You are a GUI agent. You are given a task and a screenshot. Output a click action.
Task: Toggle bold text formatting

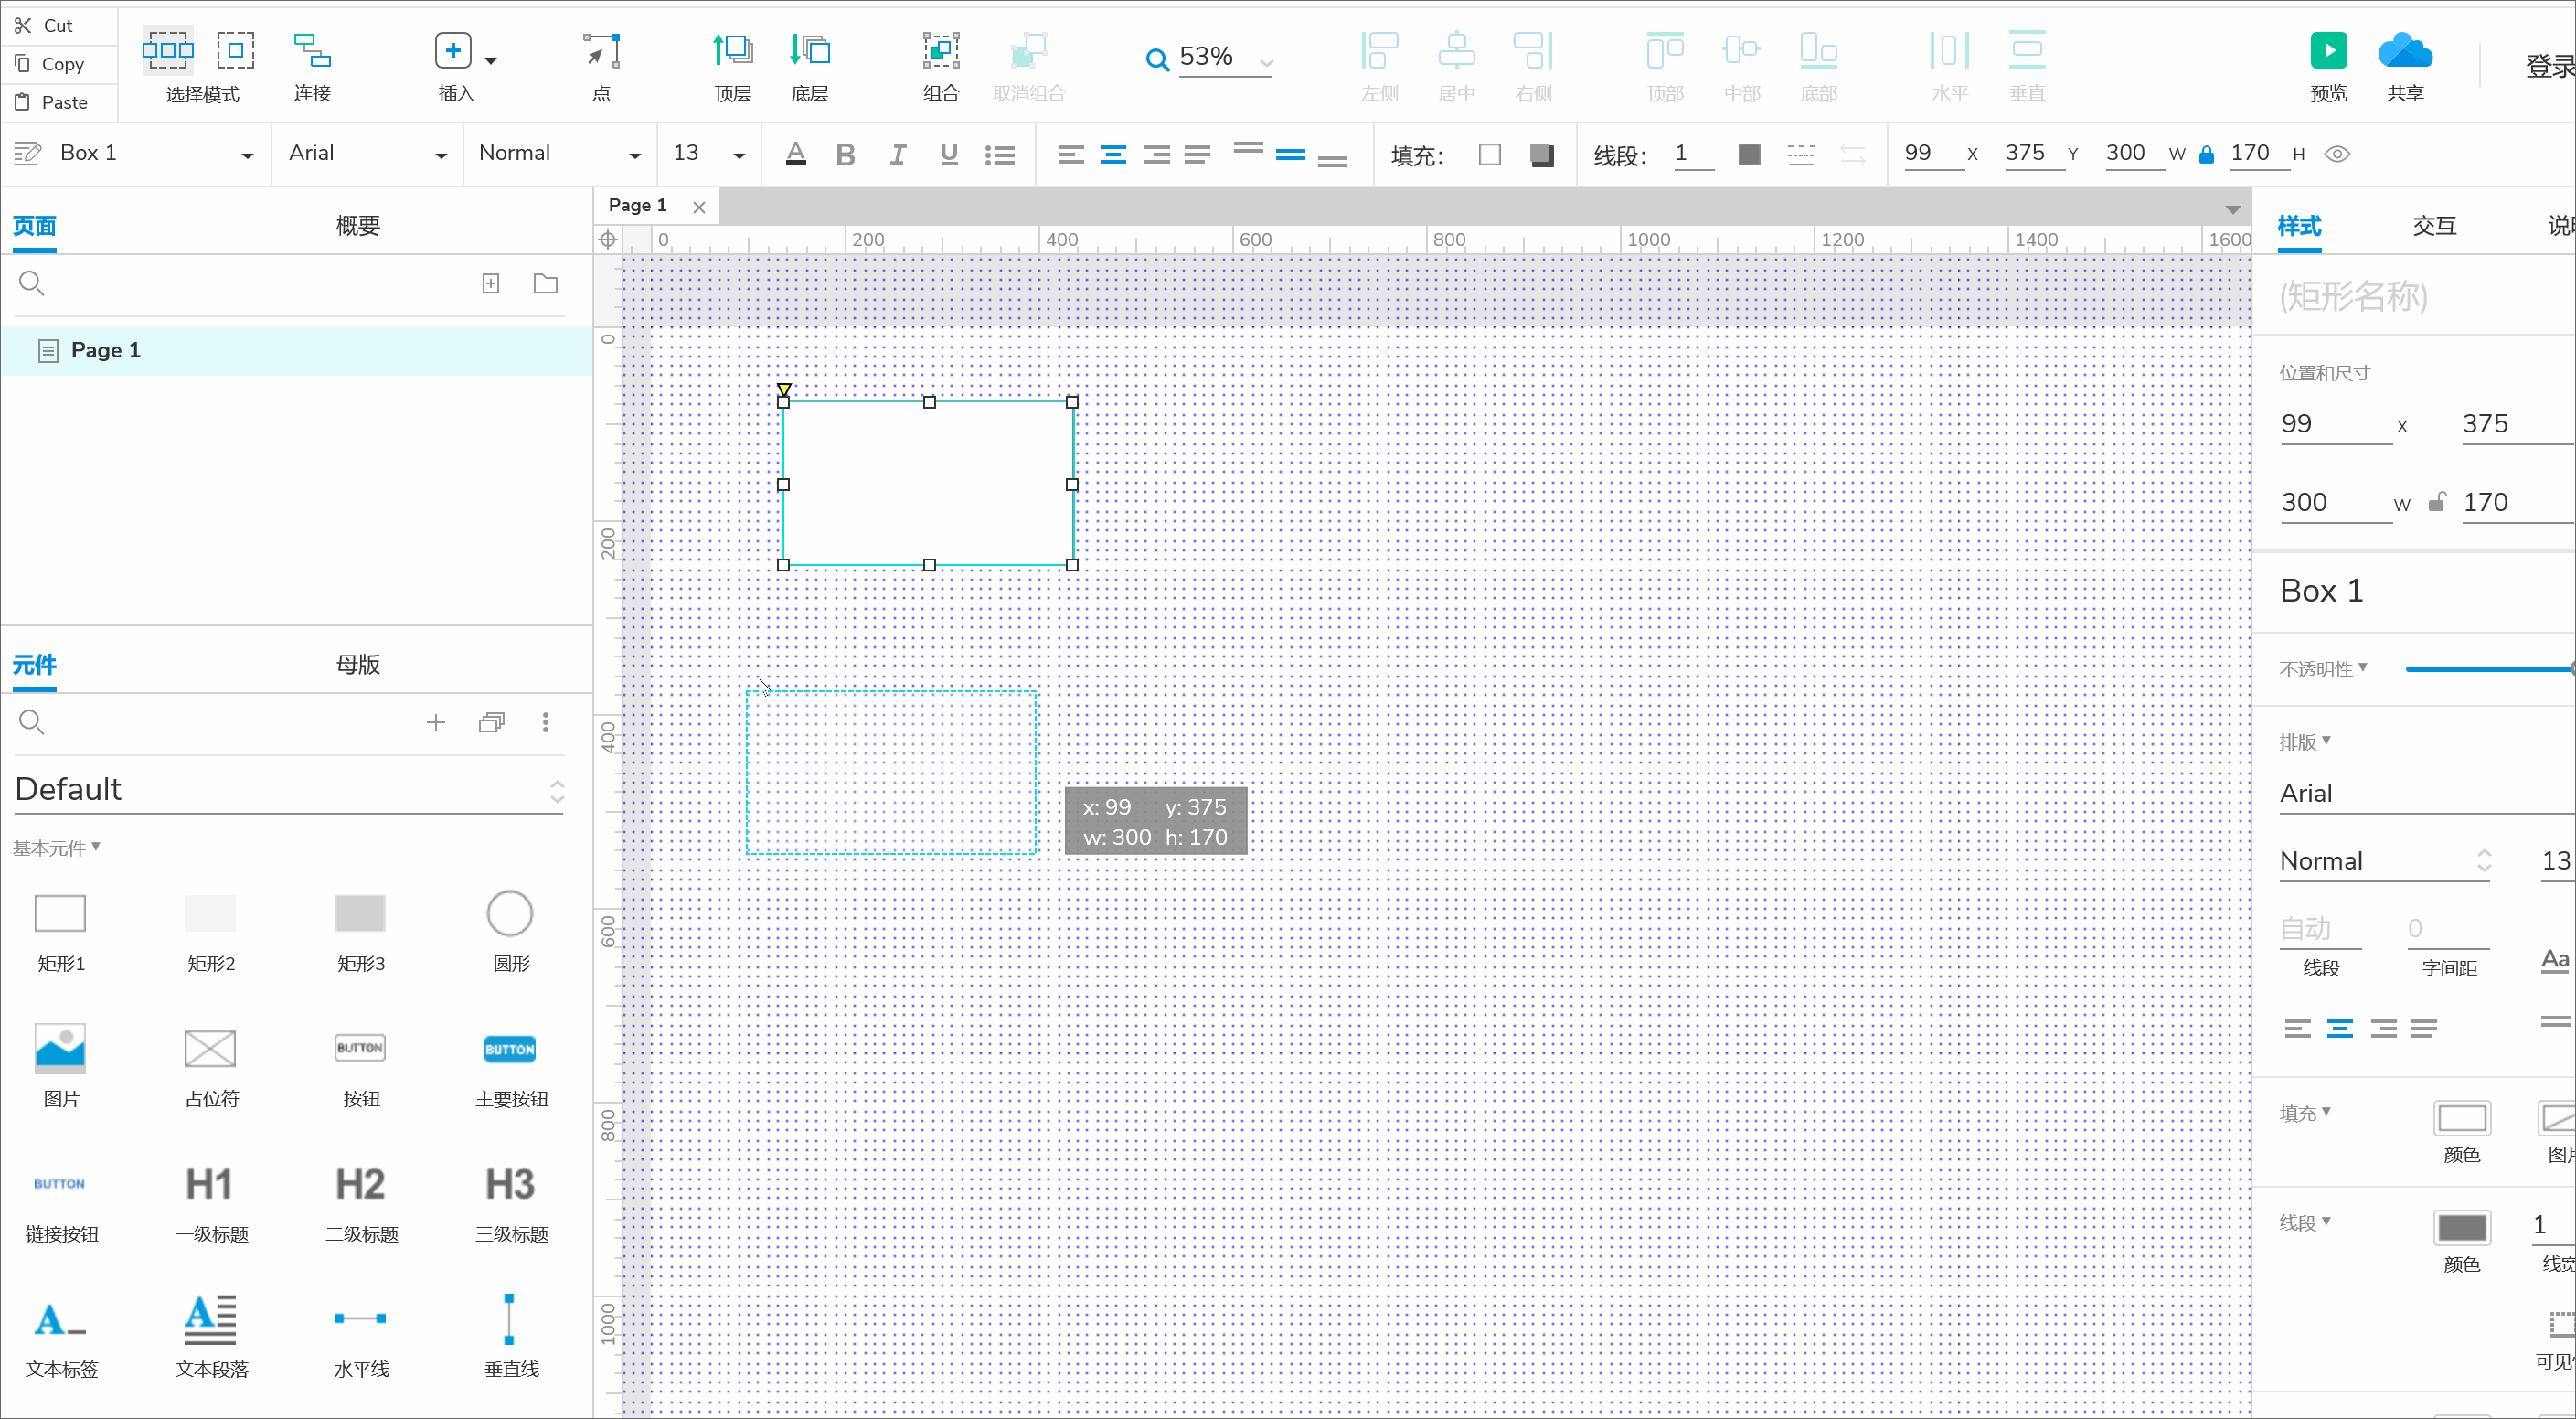[845, 154]
